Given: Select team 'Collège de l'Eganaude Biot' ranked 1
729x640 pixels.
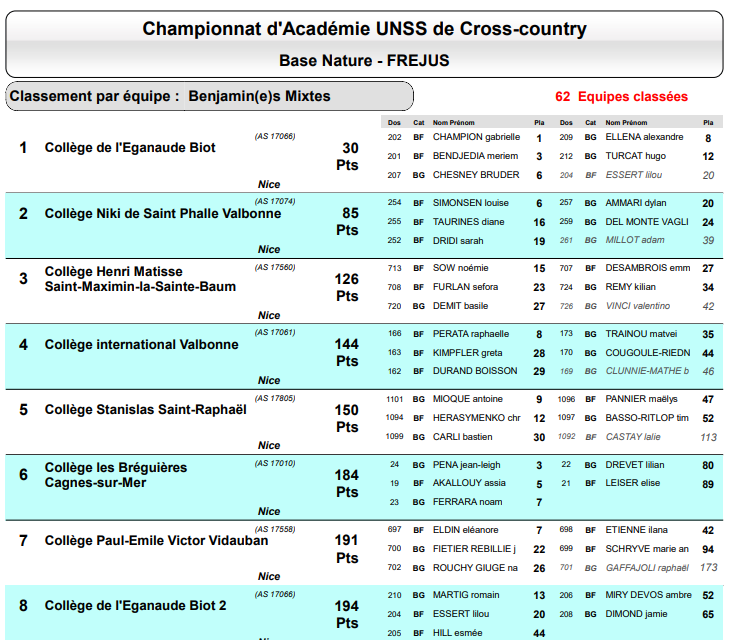Looking at the screenshot, I should pos(130,148).
